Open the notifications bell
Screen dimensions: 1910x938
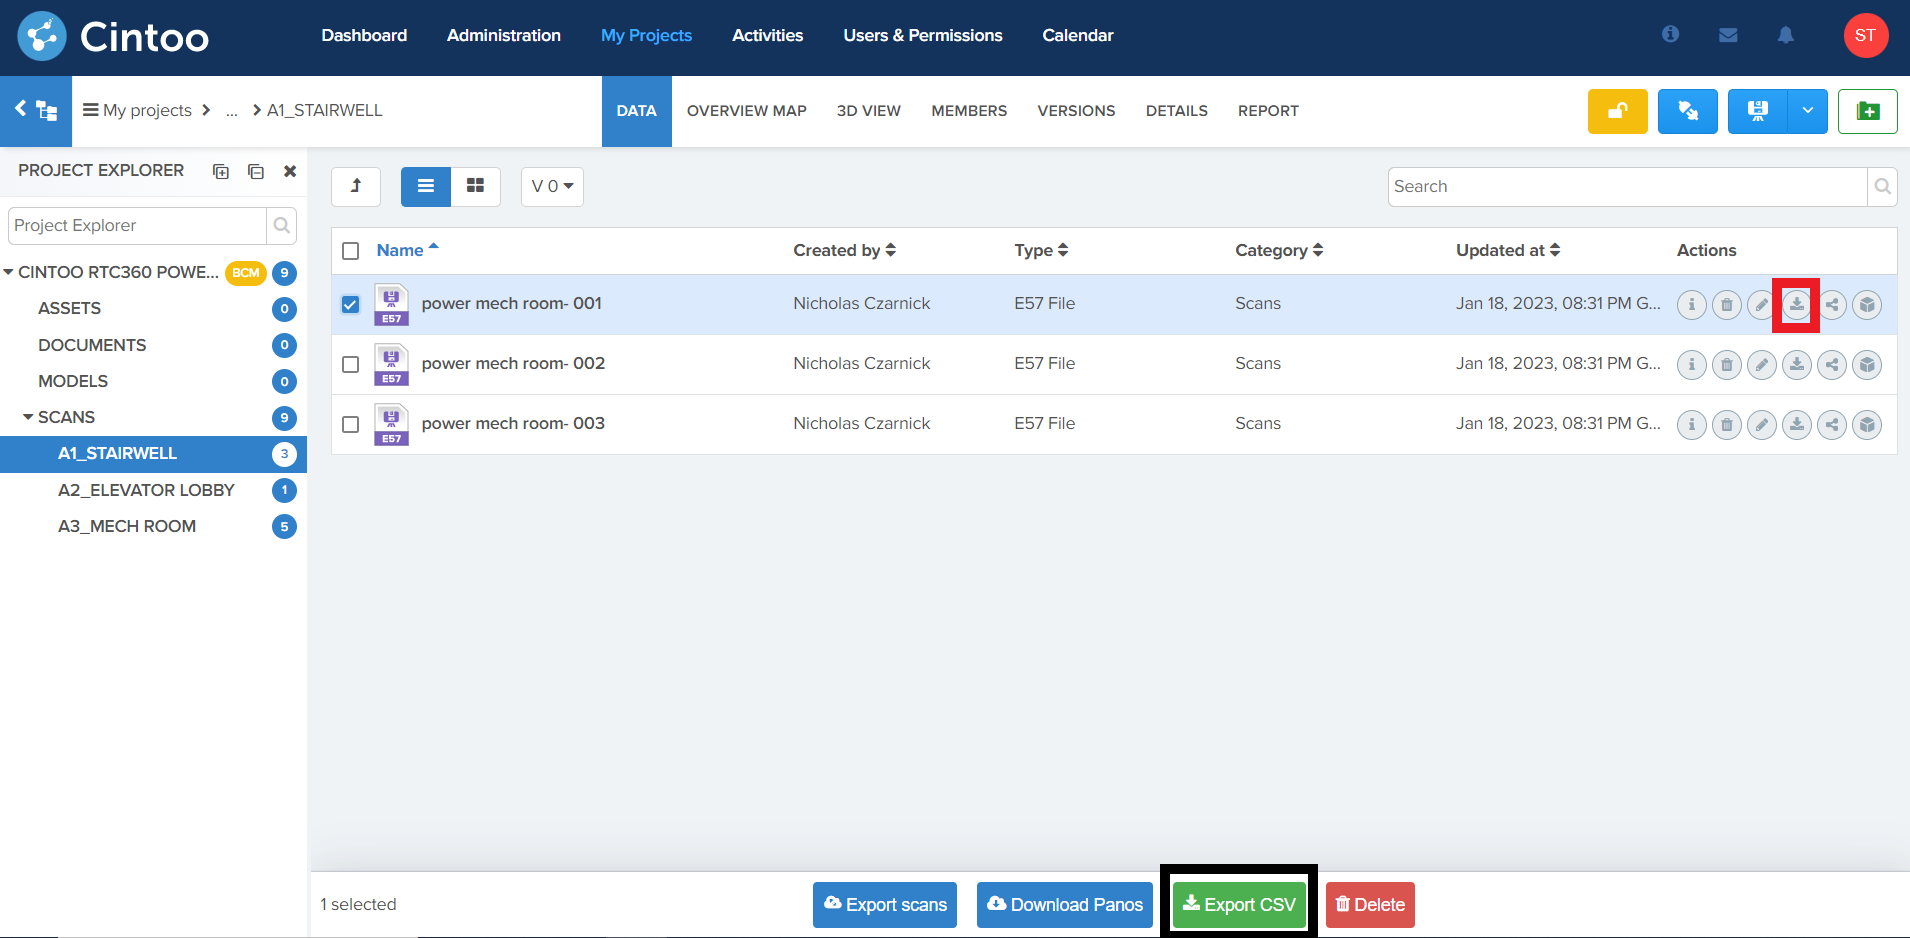(x=1785, y=35)
